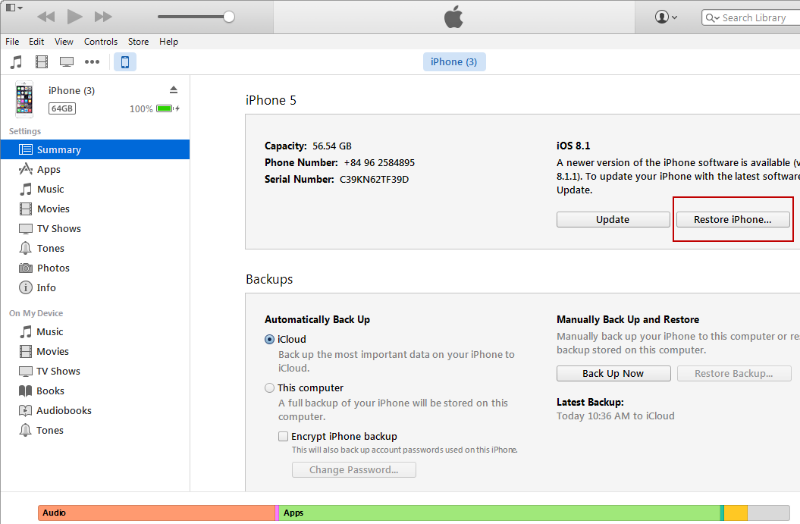Click the phone number +84 96 2584895
Screen dimensions: 800x524
pos(379,163)
